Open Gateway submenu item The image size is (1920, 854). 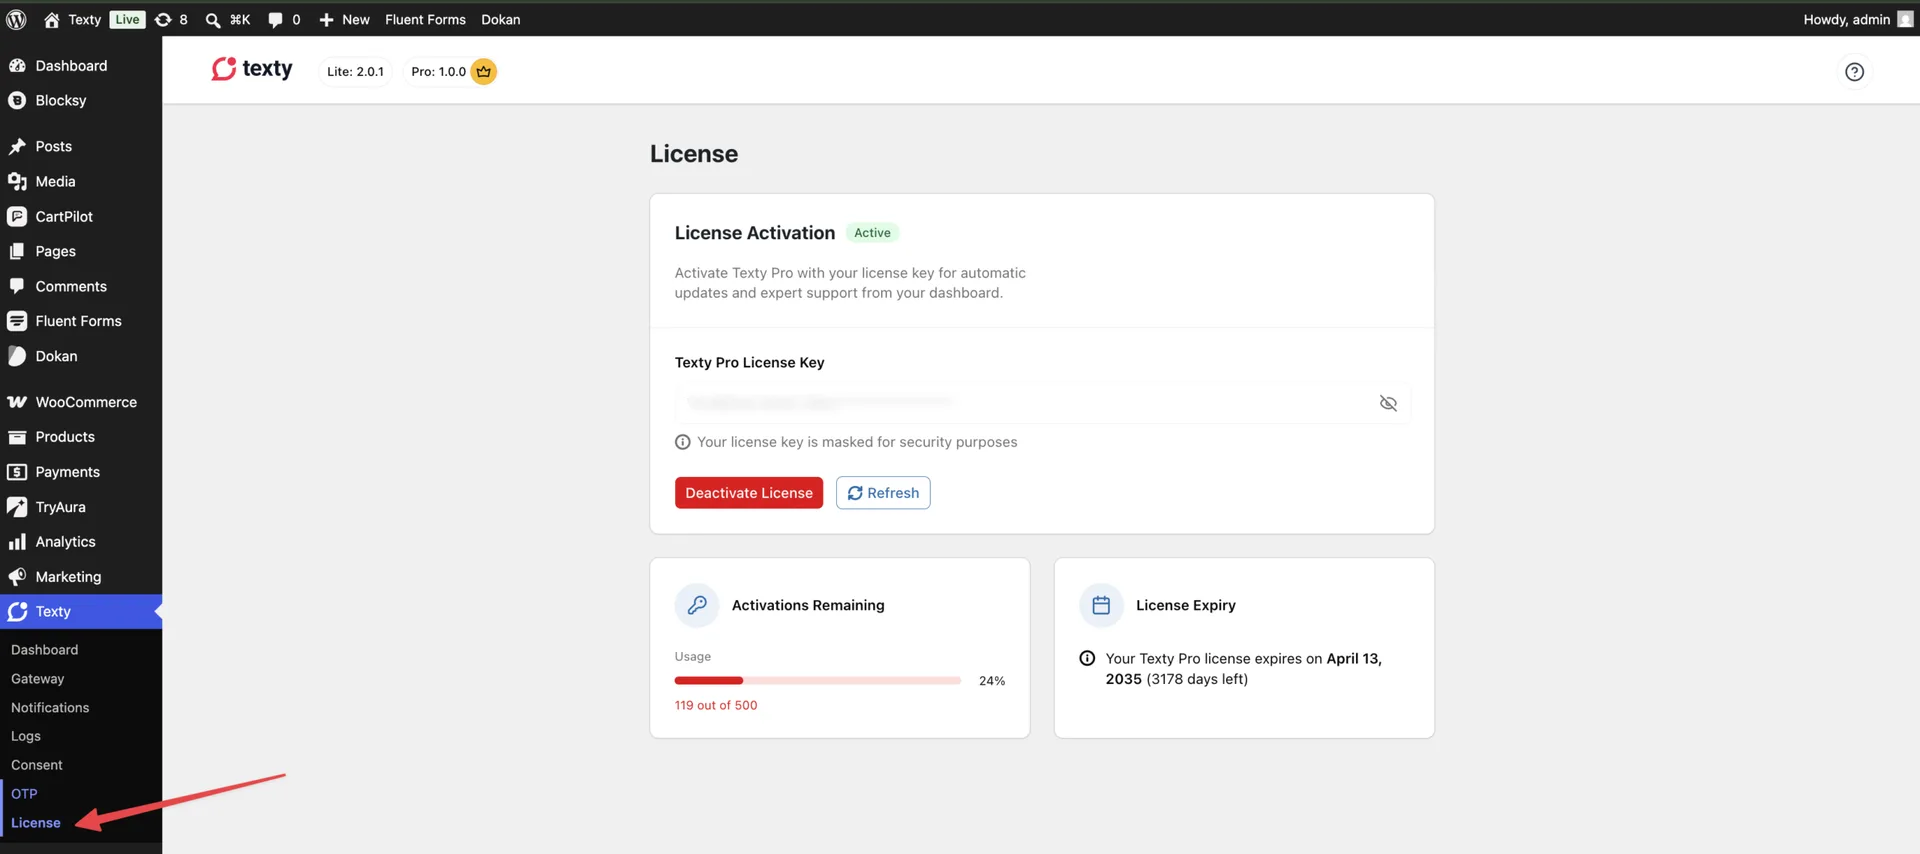pyautogui.click(x=38, y=679)
